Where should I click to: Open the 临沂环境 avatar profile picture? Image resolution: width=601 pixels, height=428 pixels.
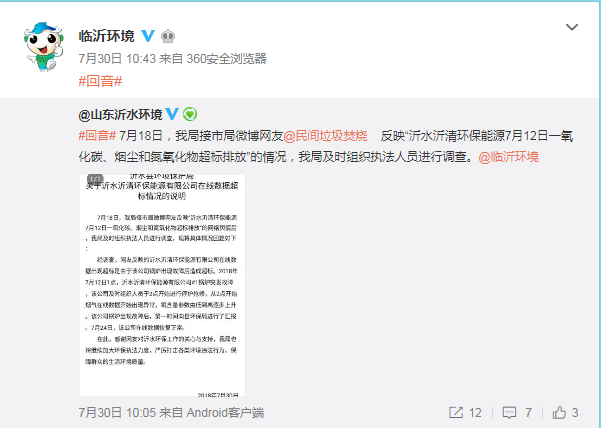[x=44, y=46]
